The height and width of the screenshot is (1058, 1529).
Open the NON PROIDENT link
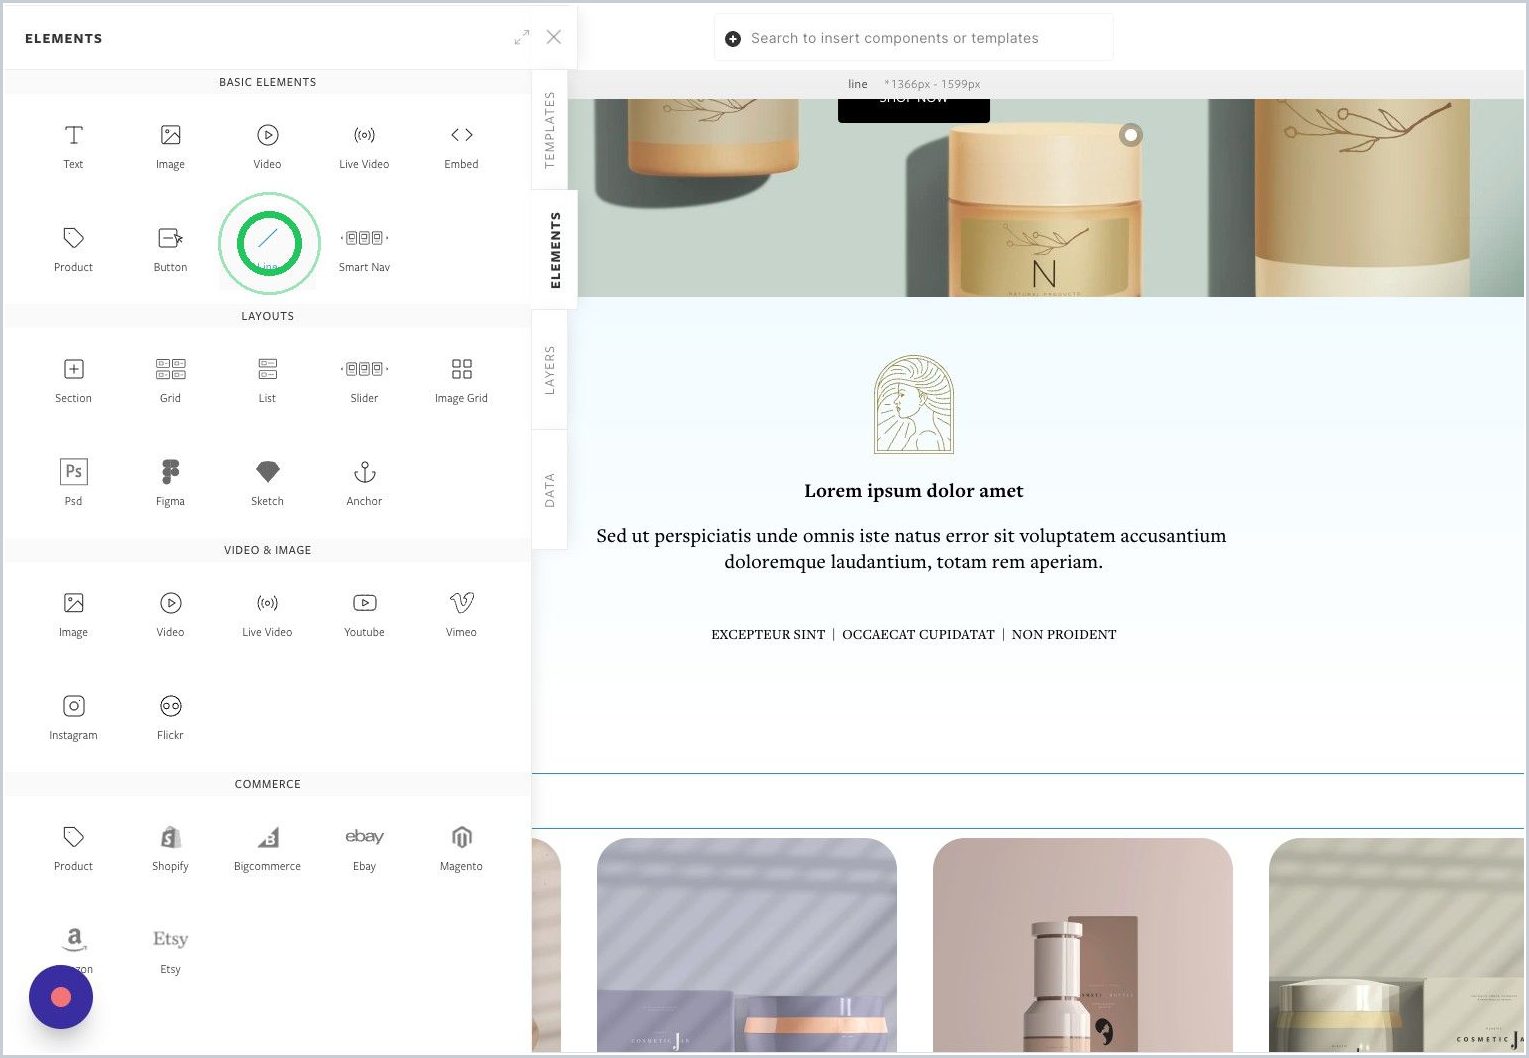pos(1064,634)
